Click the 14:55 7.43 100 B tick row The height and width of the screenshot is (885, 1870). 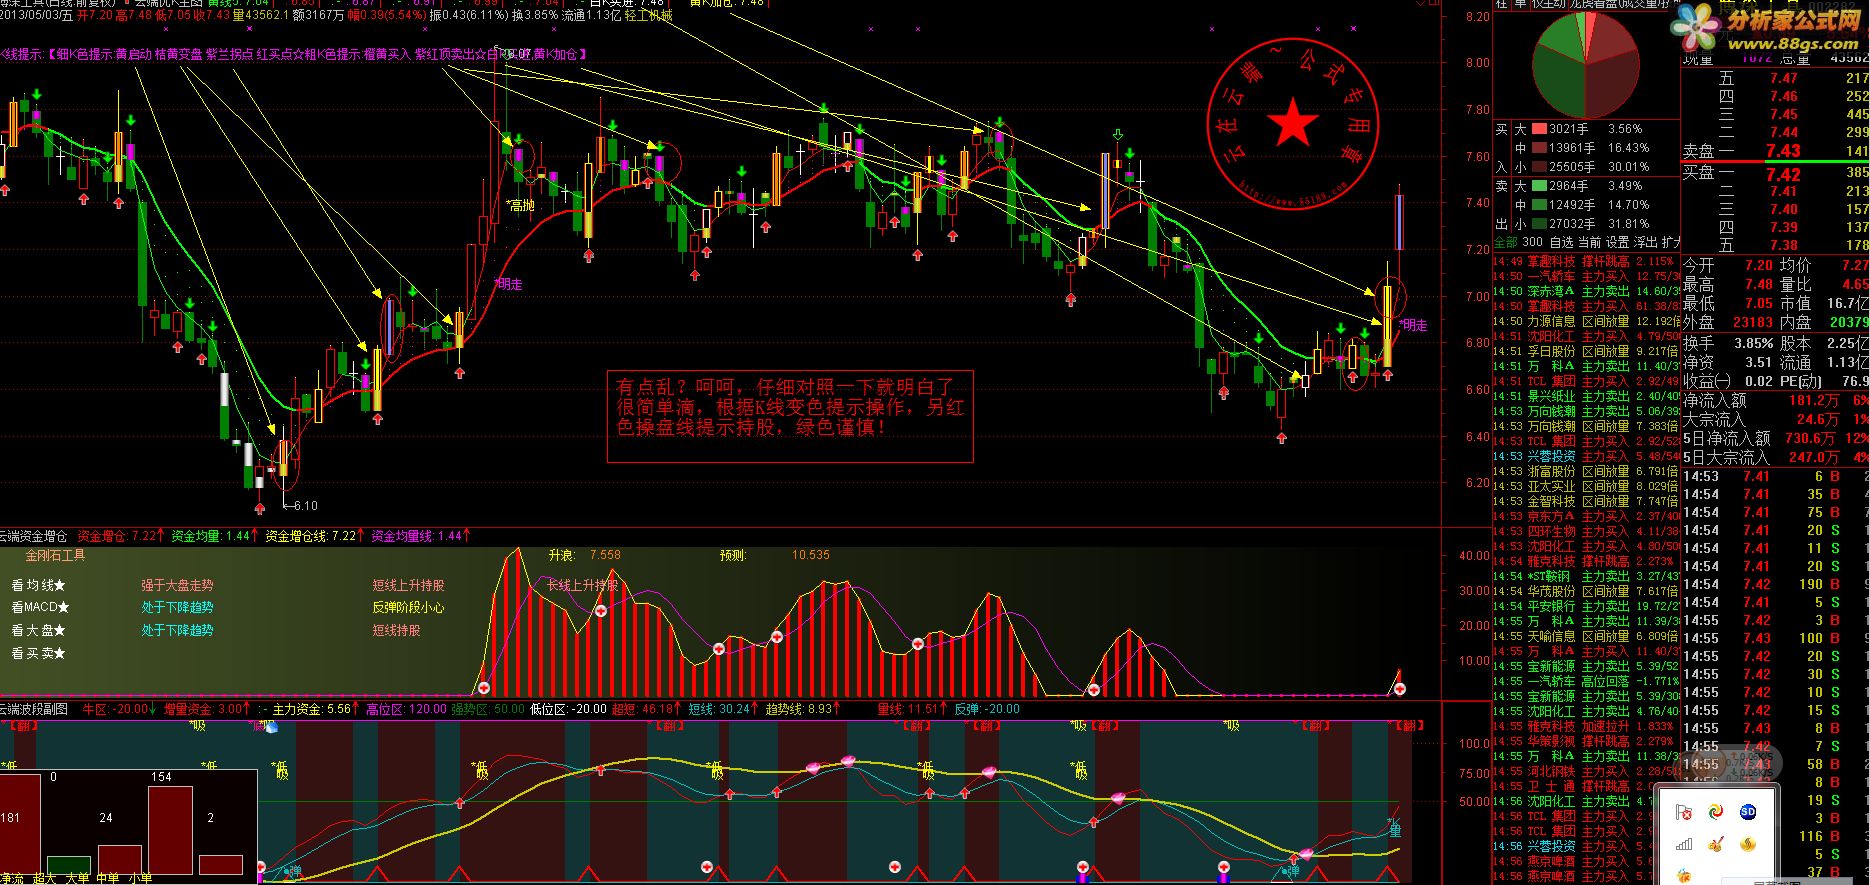point(1775,638)
